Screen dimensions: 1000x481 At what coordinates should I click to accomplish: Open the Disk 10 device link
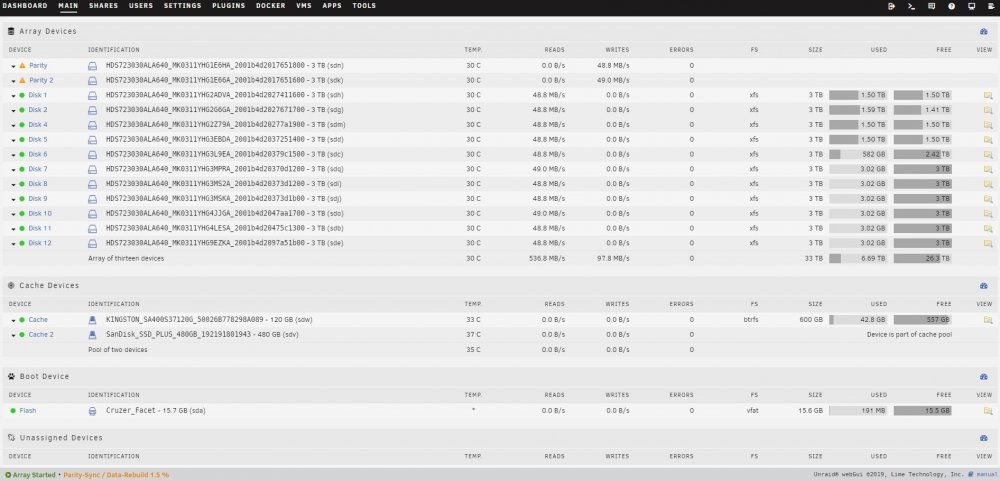coord(40,214)
